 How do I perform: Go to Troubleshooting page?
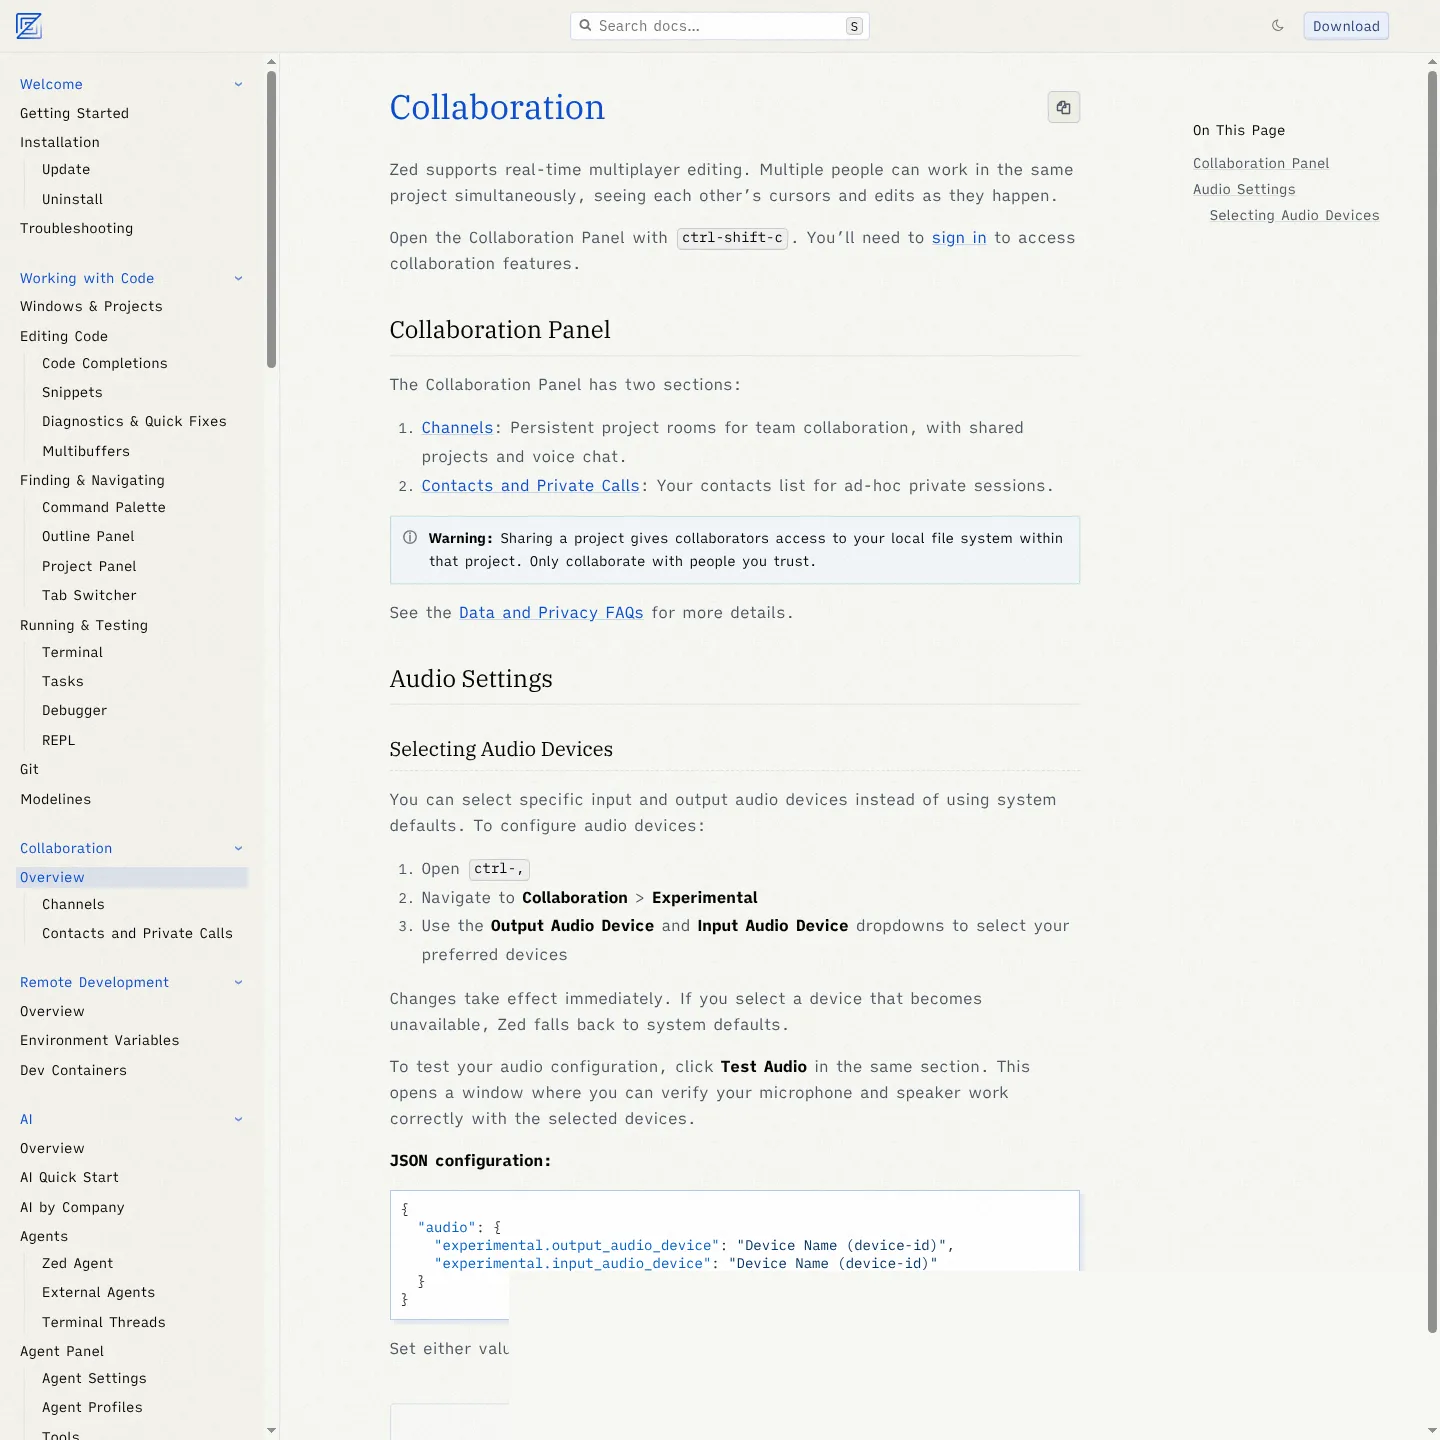coord(76,228)
